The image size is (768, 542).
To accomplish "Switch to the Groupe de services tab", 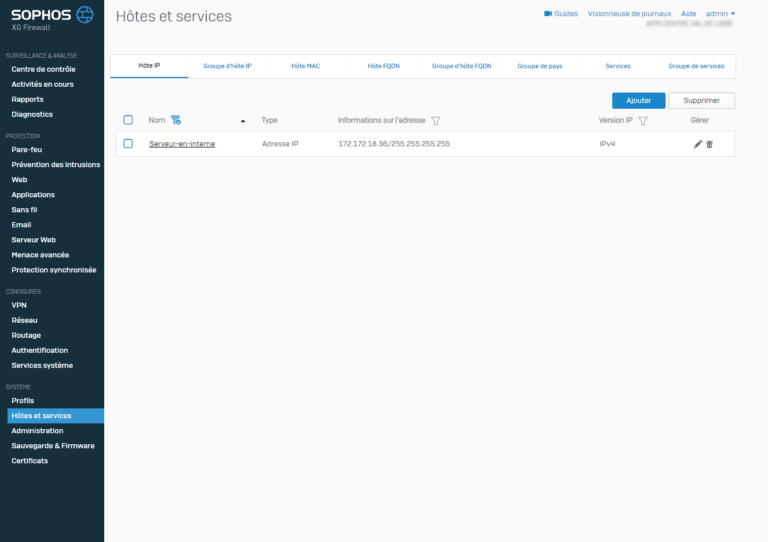I will tap(696, 66).
